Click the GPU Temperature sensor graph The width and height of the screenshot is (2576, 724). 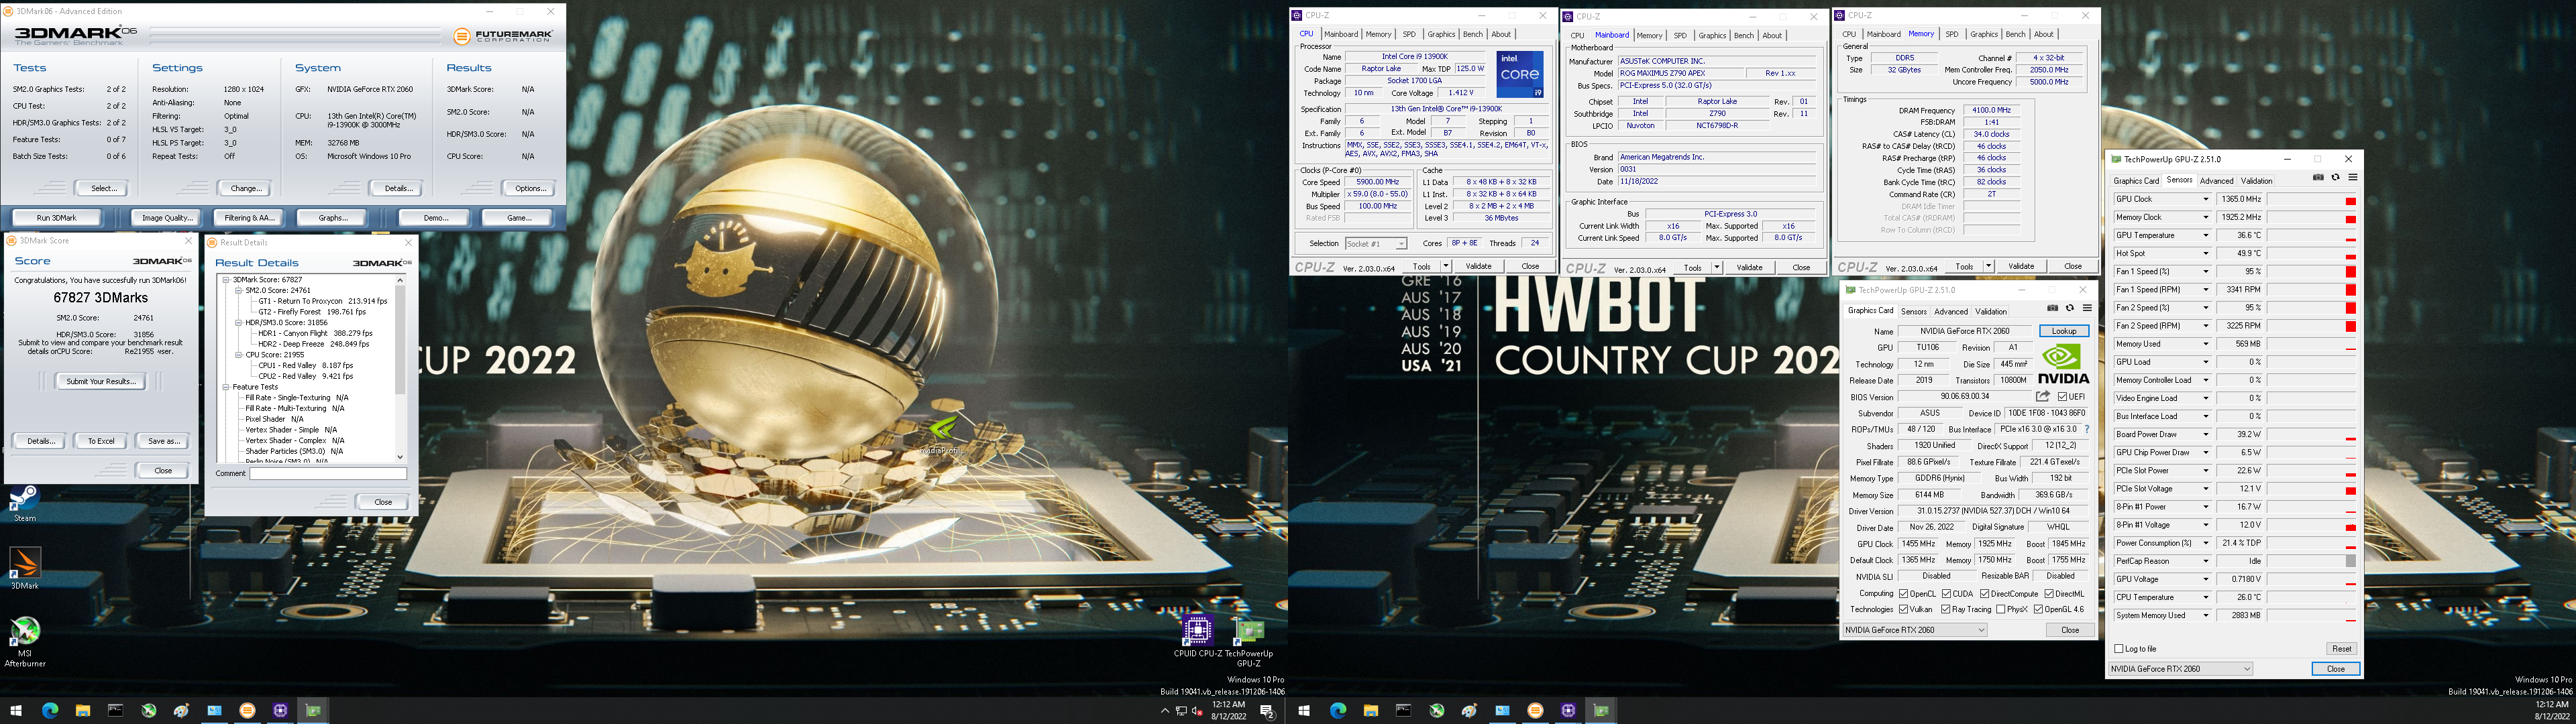(x=2313, y=236)
